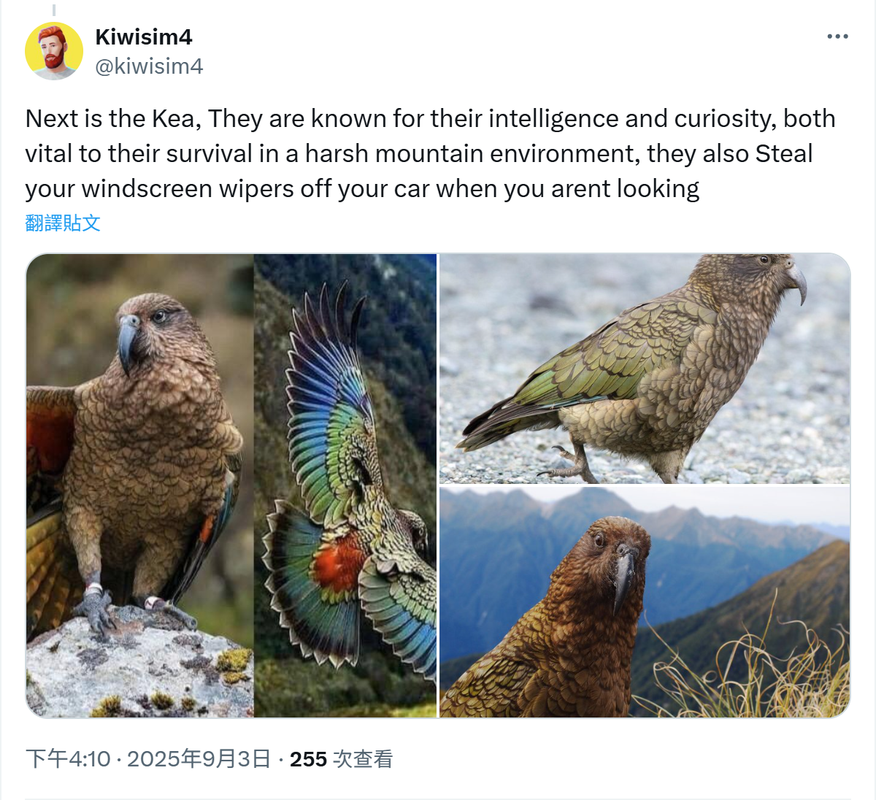The width and height of the screenshot is (876, 800).
Task: Open the kea with mountains photo
Action: (645, 602)
